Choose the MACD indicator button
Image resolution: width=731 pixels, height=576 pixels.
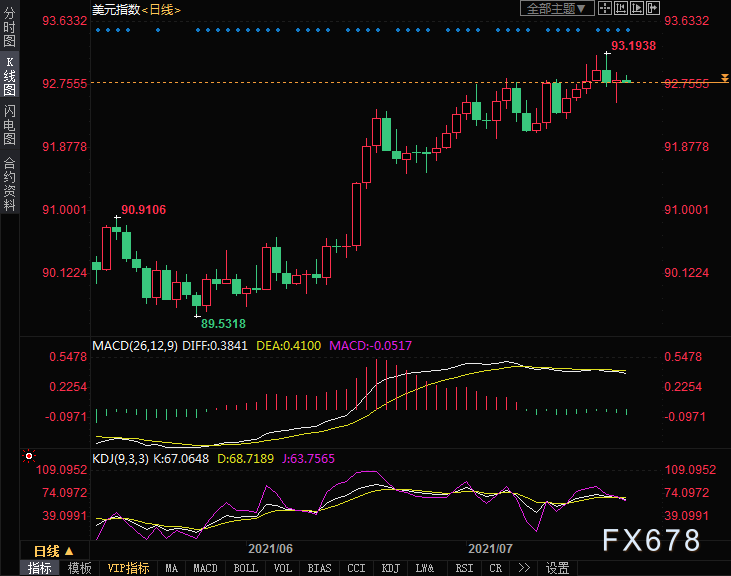(x=206, y=568)
